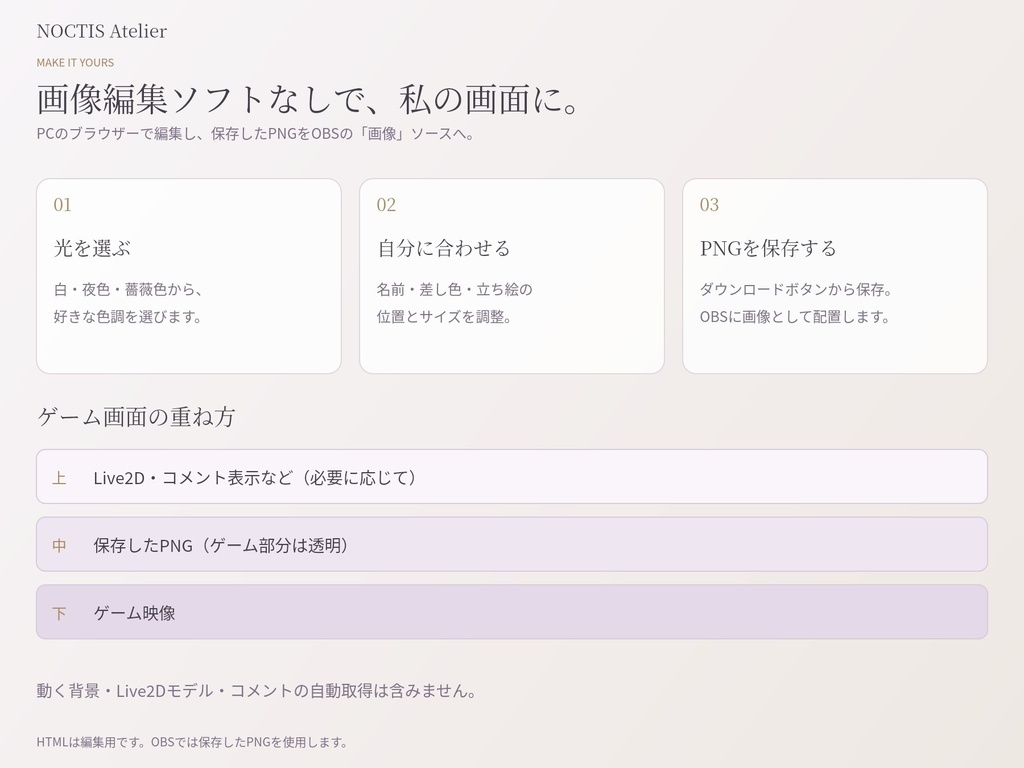Click the subtitle starting with PCのブラウザーで編集し
The height and width of the screenshot is (768, 1024).
255,134
